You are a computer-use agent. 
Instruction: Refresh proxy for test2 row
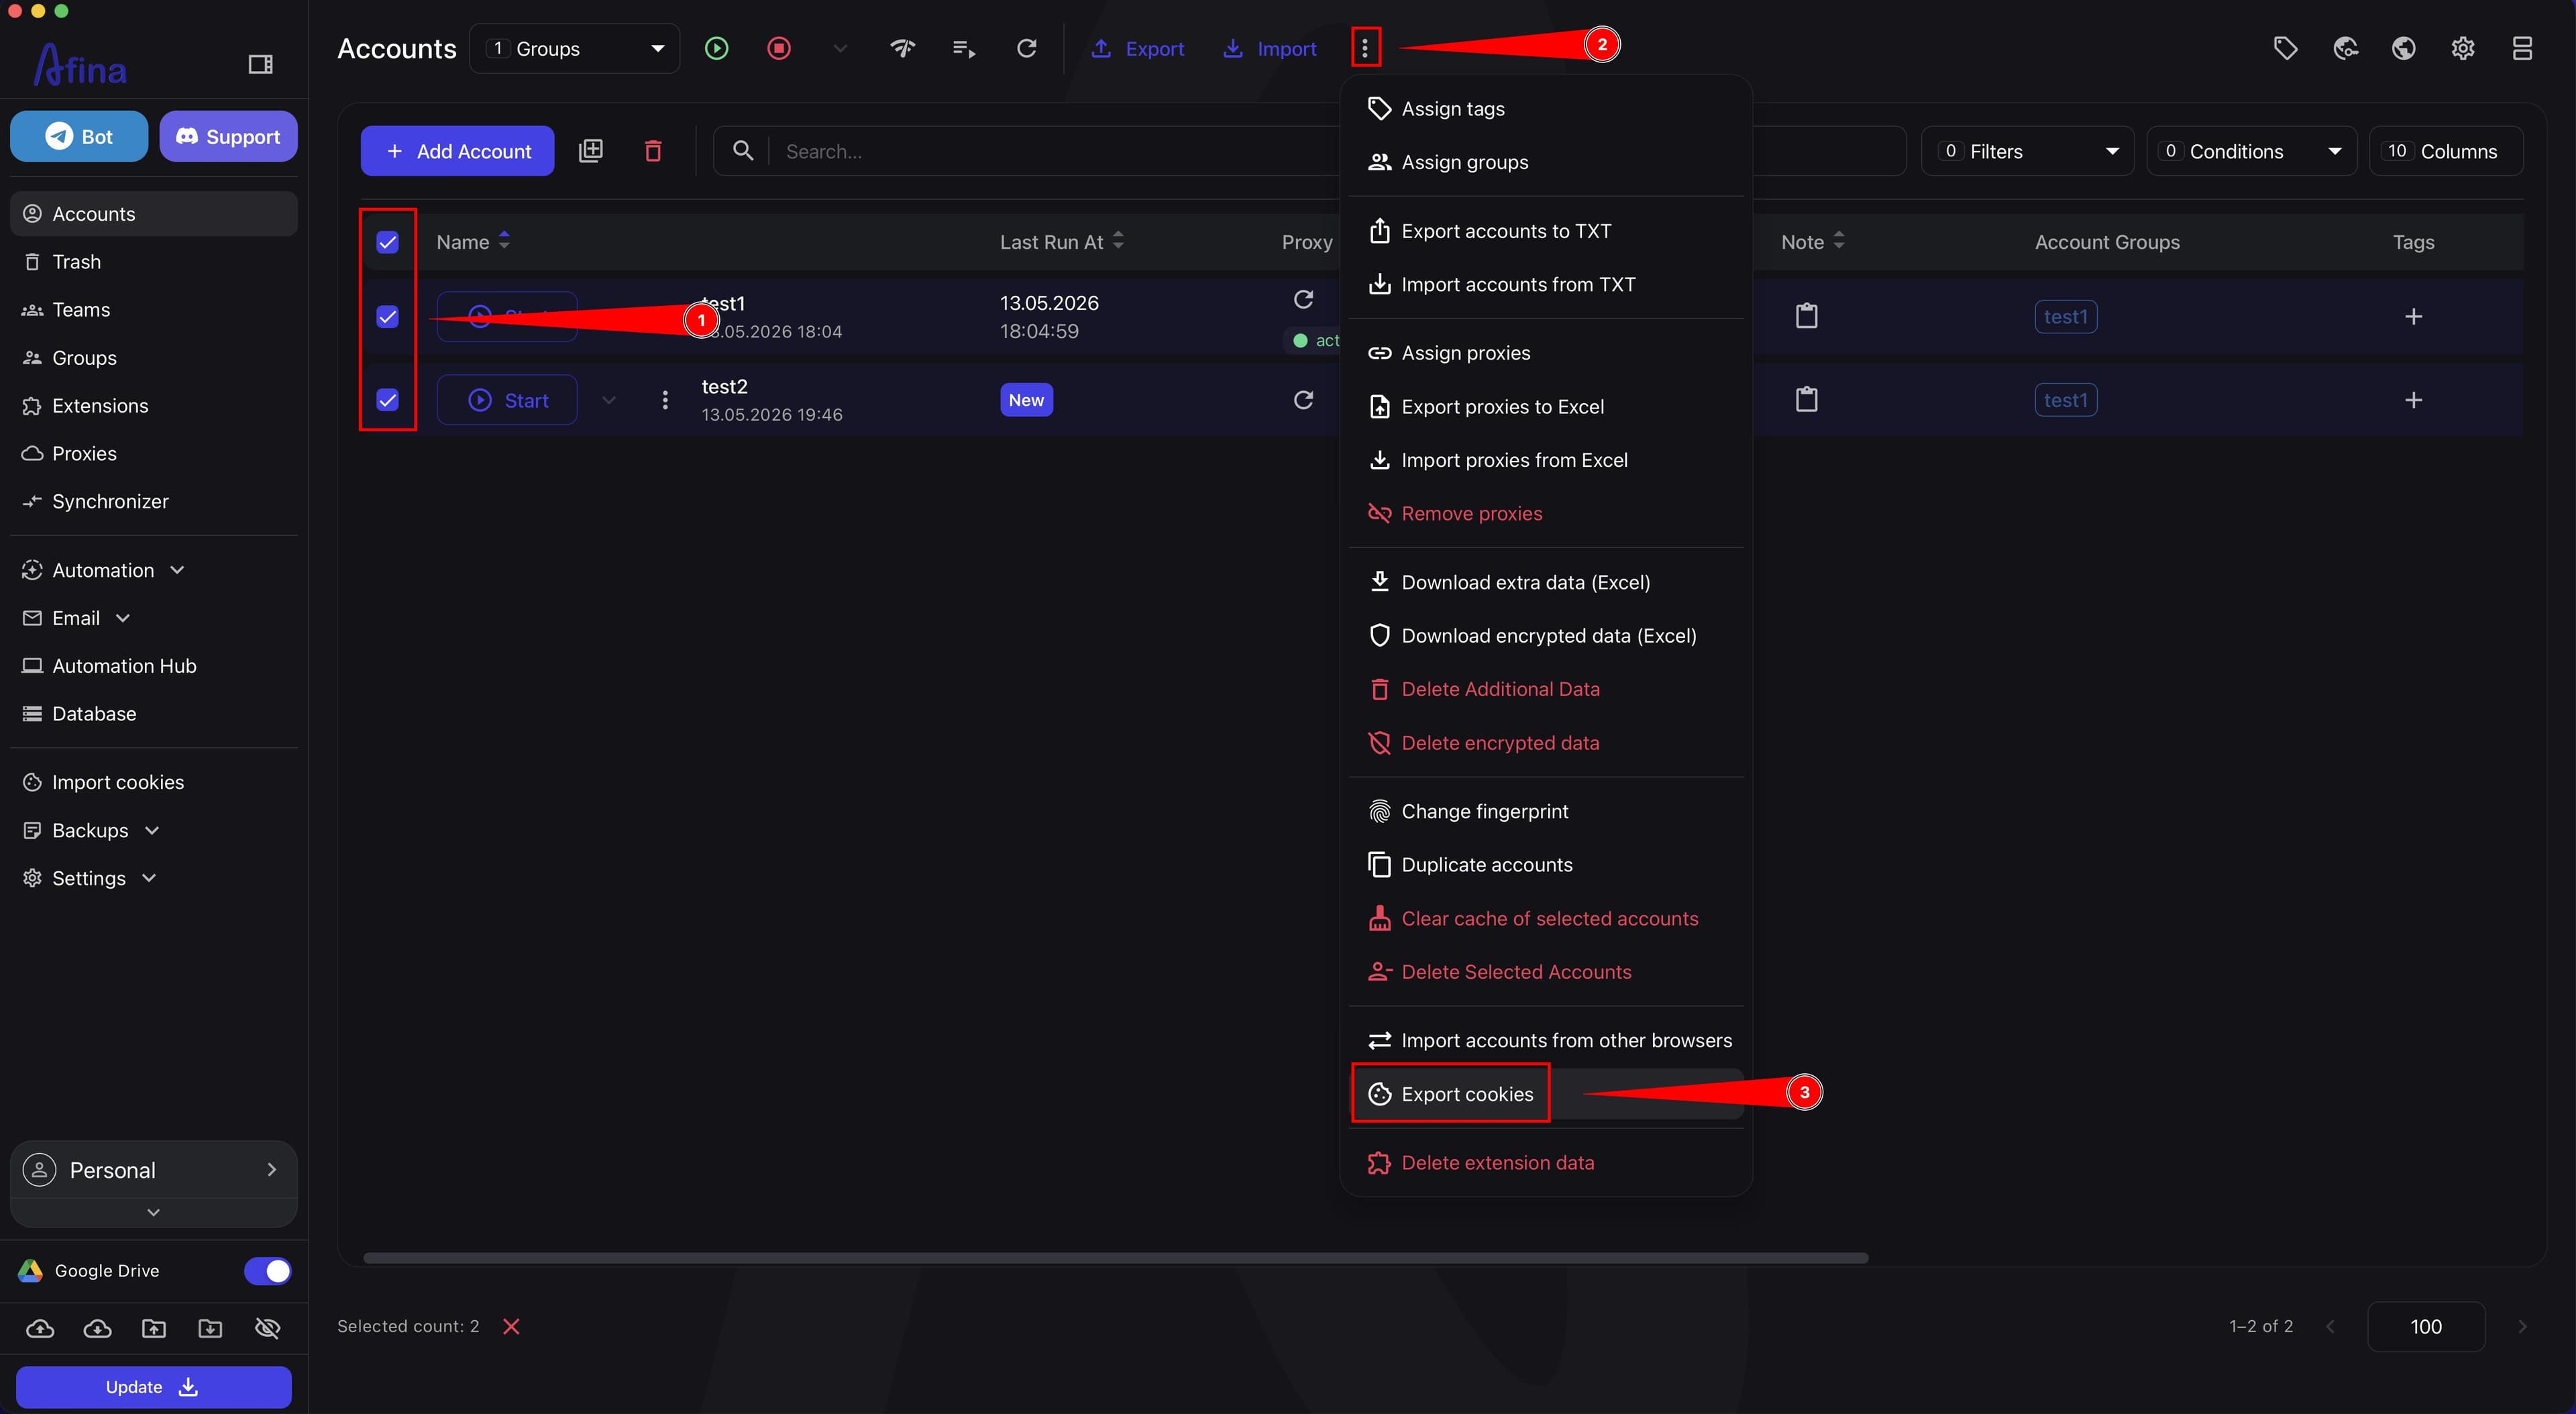(1303, 400)
